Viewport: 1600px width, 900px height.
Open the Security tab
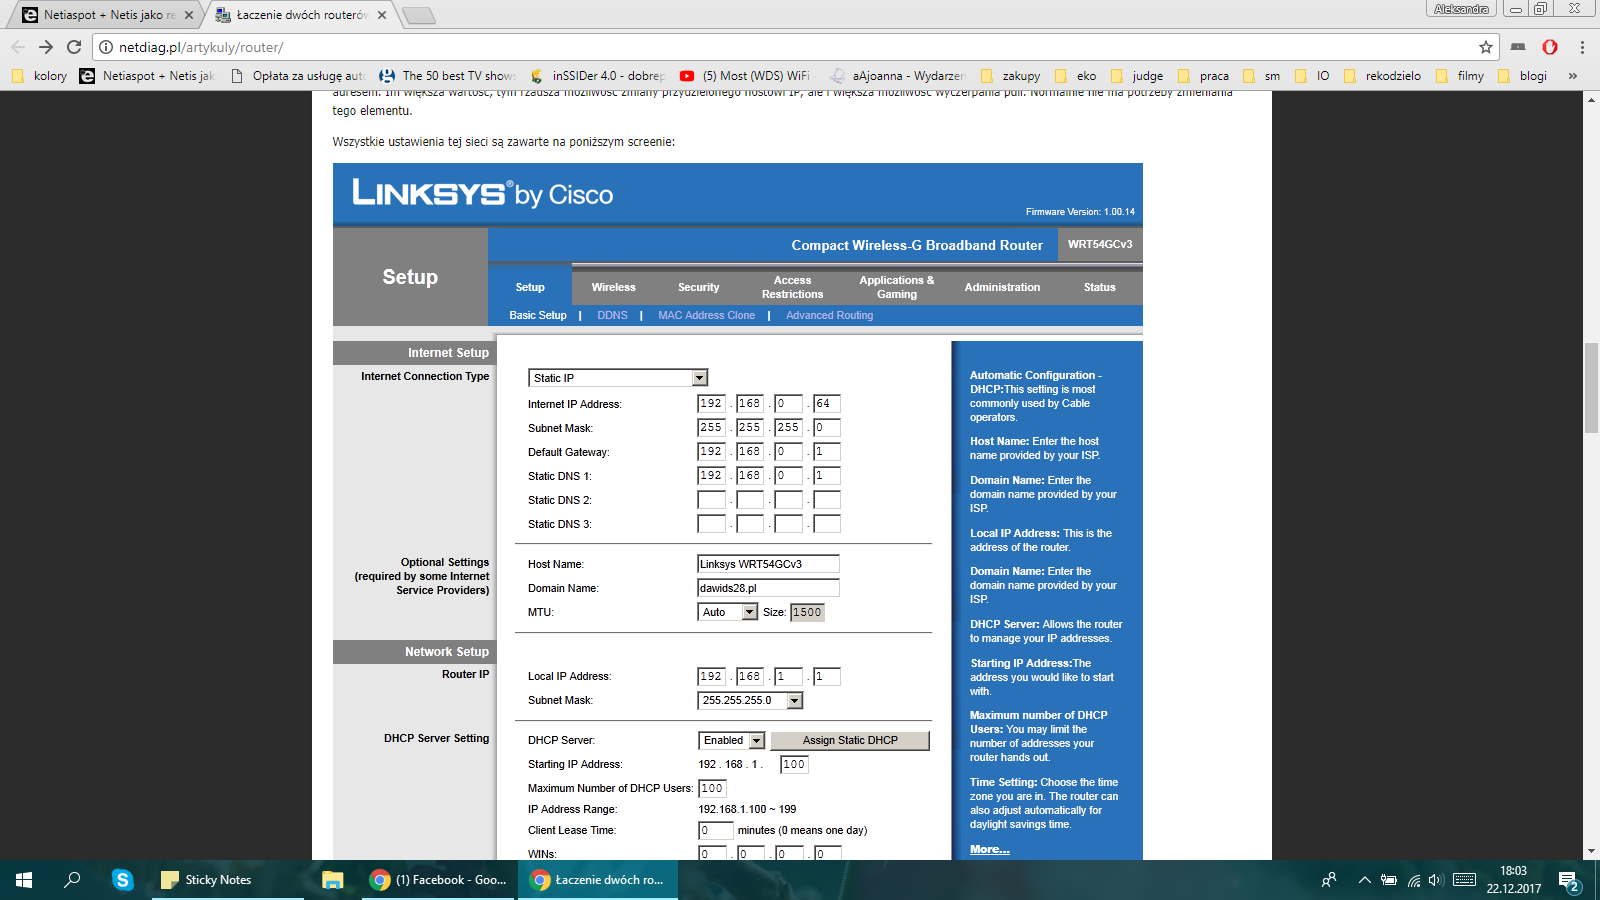[698, 287]
